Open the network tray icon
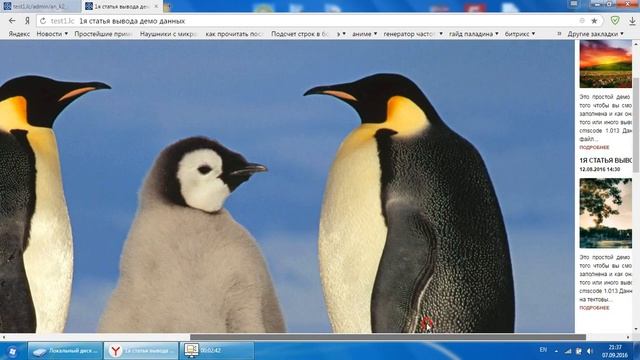This screenshot has width=640, height=360. point(568,351)
